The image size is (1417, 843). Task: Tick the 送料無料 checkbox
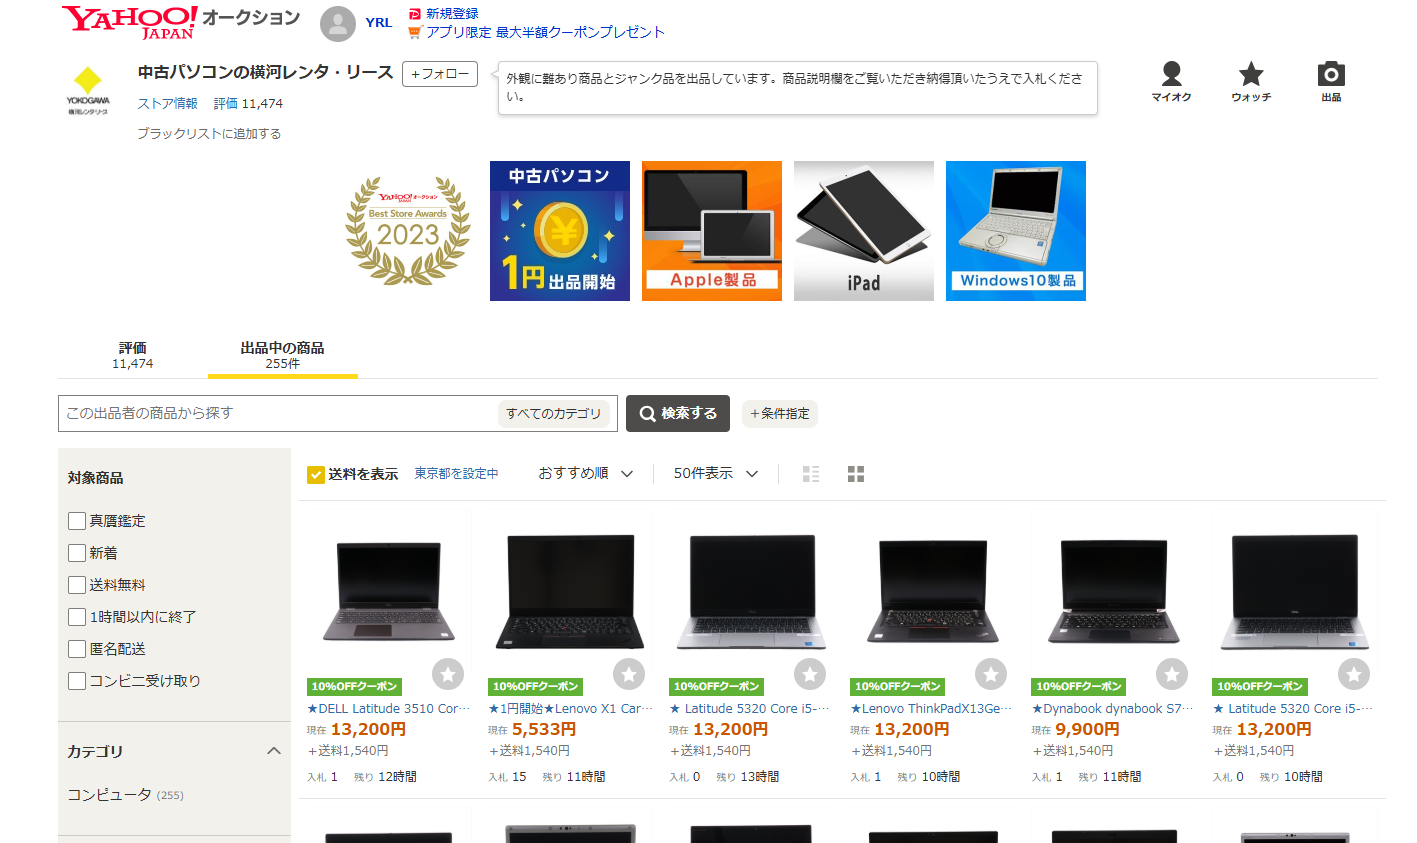77,585
